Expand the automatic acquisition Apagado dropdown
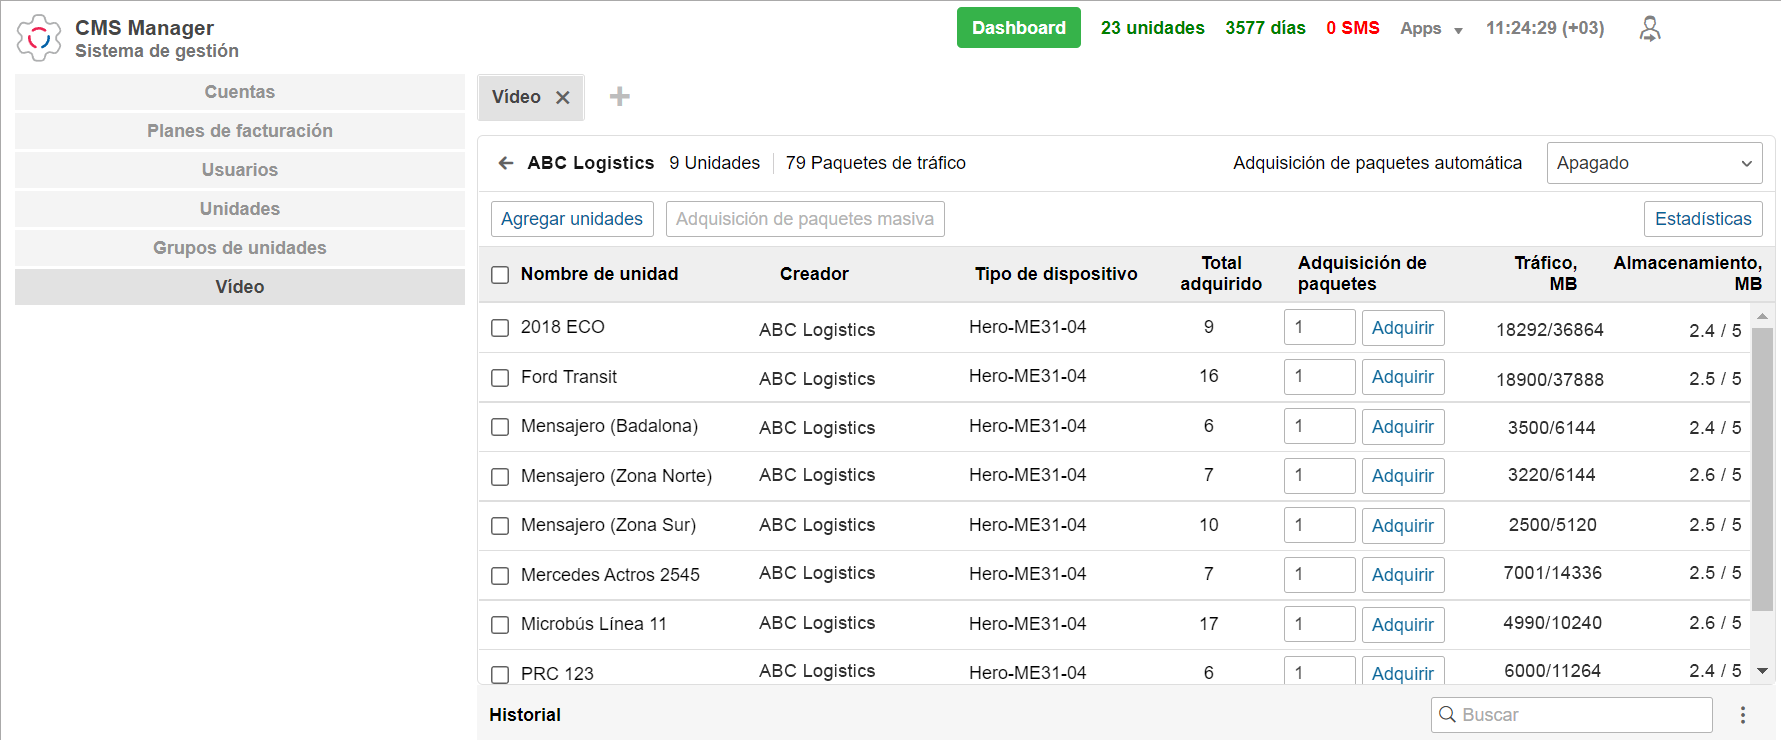This screenshot has height=740, width=1781. [x=1654, y=163]
